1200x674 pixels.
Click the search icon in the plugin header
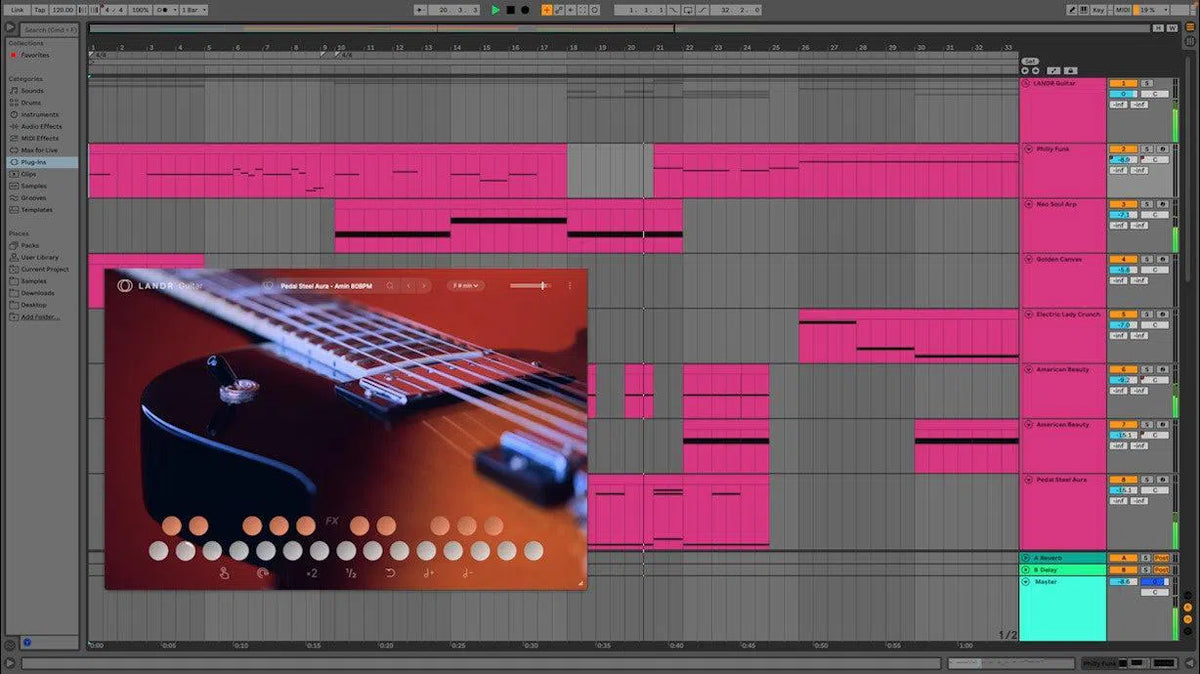388,284
